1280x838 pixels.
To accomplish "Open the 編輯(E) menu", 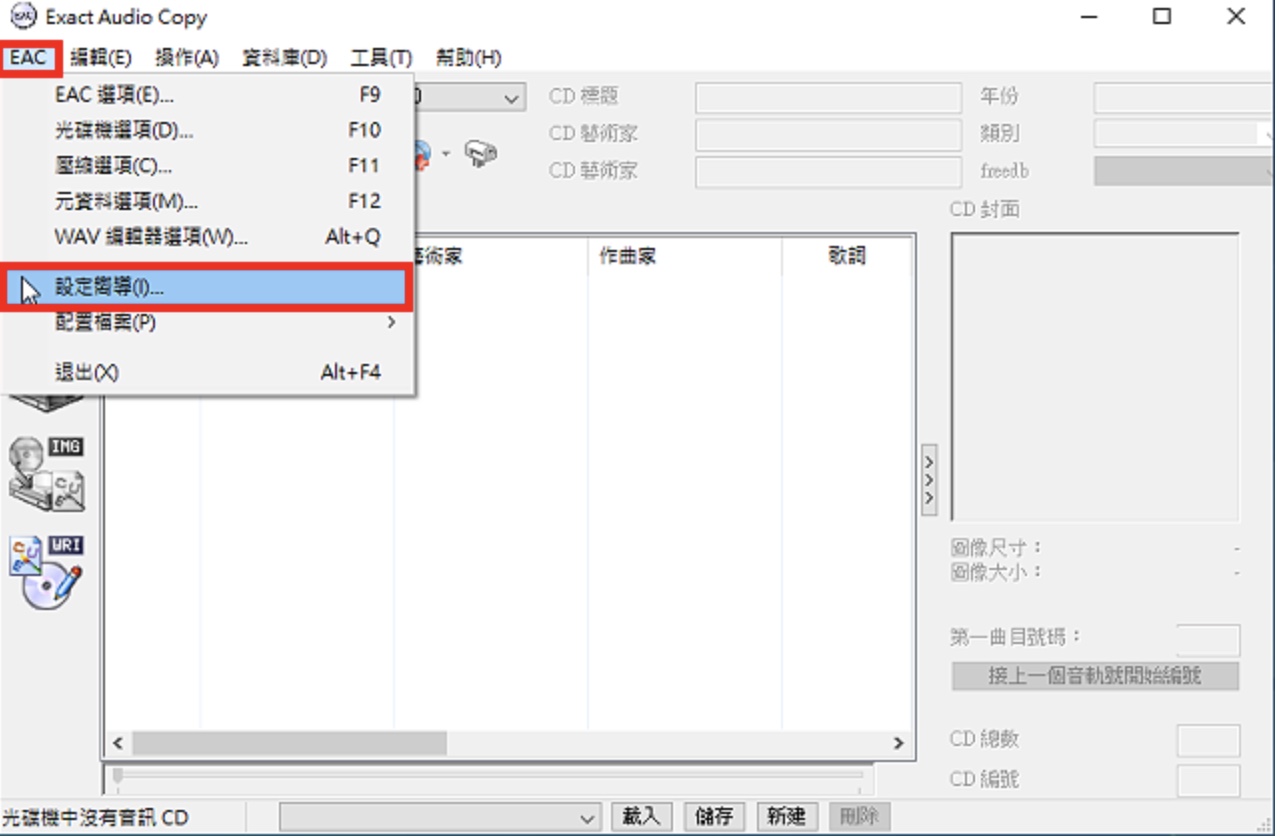I will pyautogui.click(x=101, y=58).
